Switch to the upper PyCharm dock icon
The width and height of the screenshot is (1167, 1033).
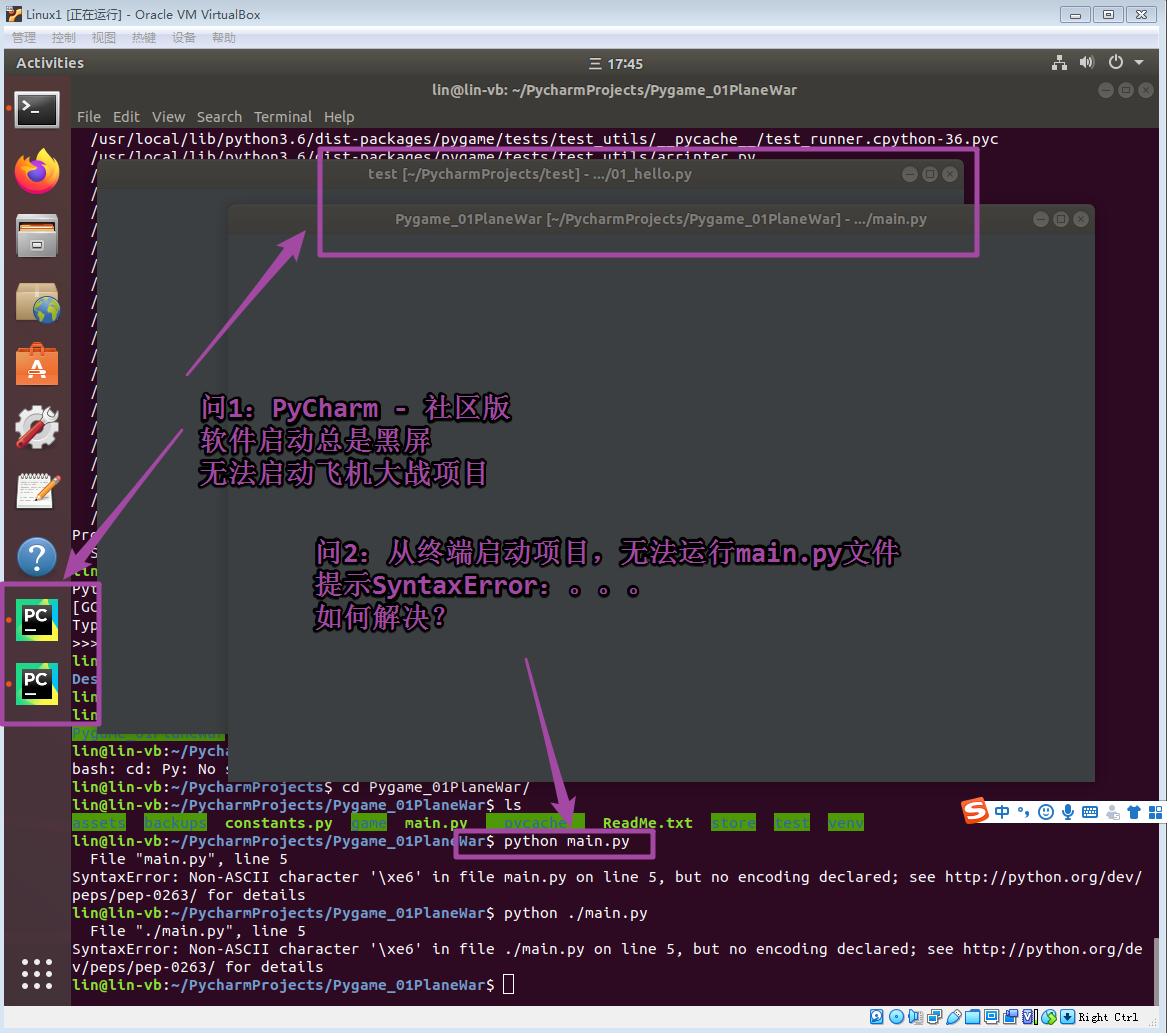[36, 619]
